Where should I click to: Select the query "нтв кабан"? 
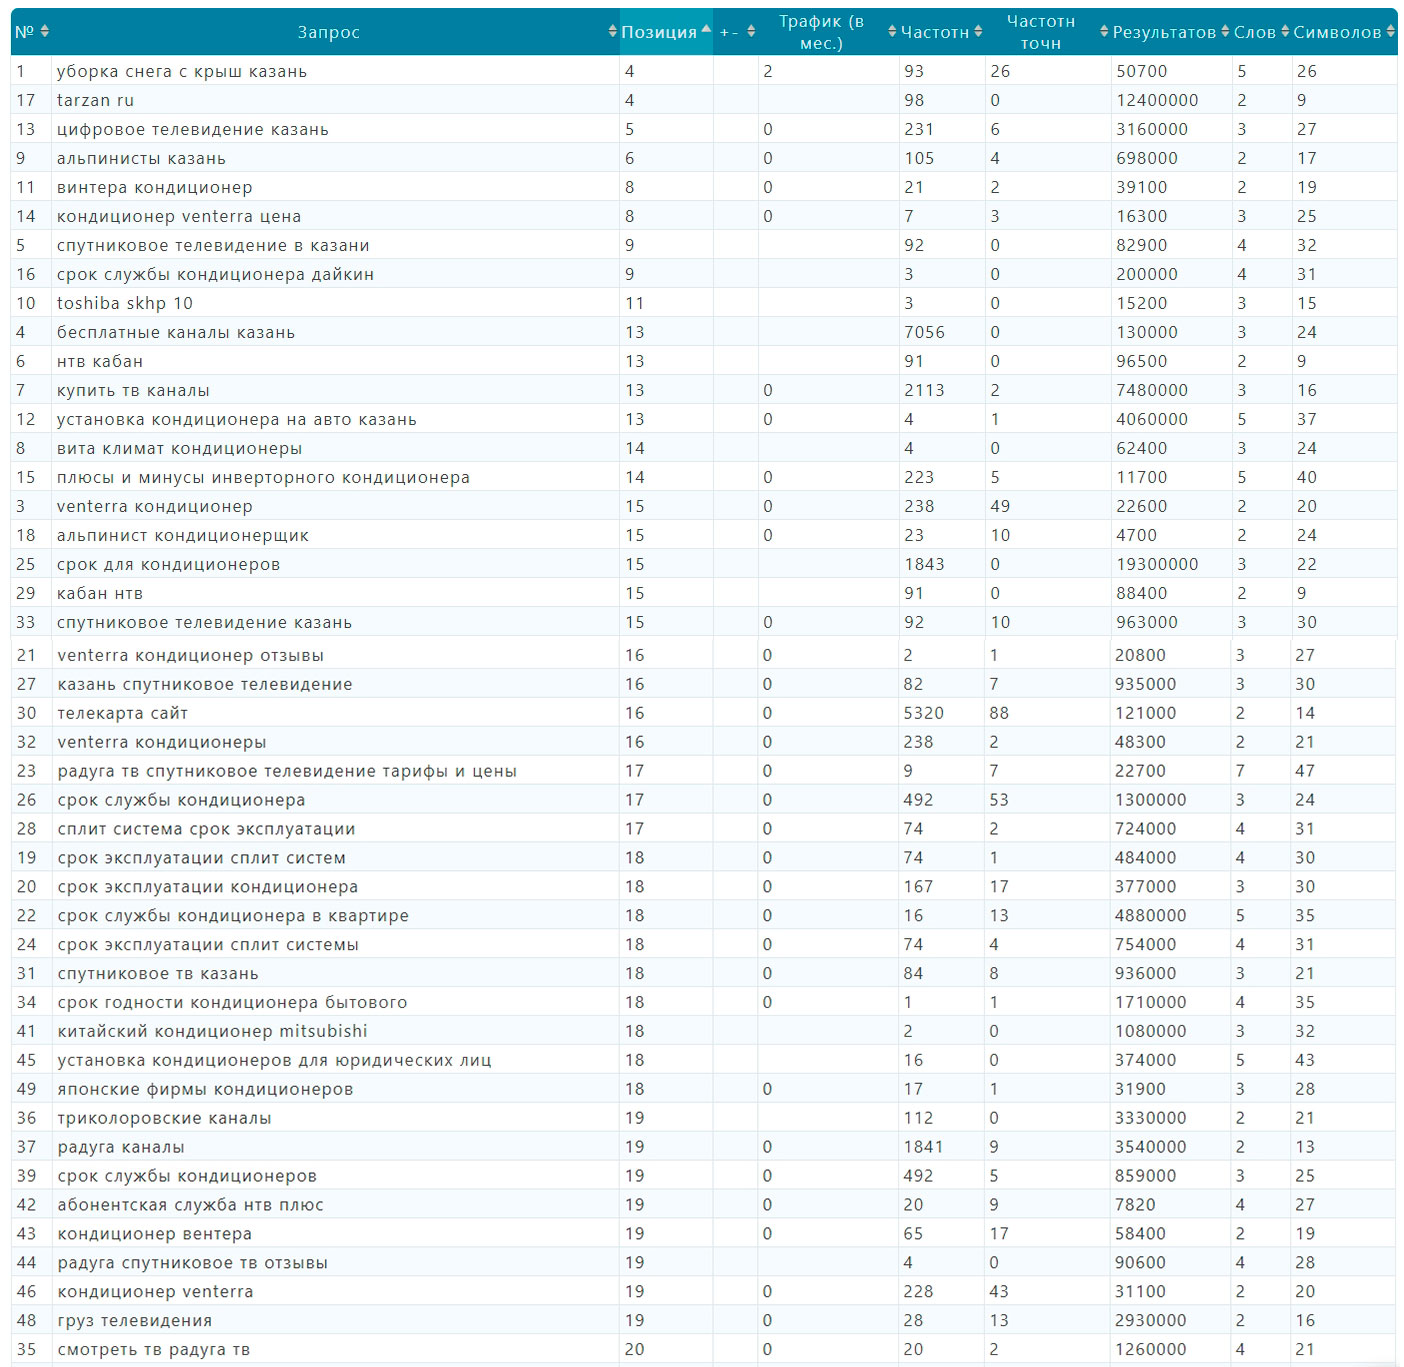click(100, 361)
